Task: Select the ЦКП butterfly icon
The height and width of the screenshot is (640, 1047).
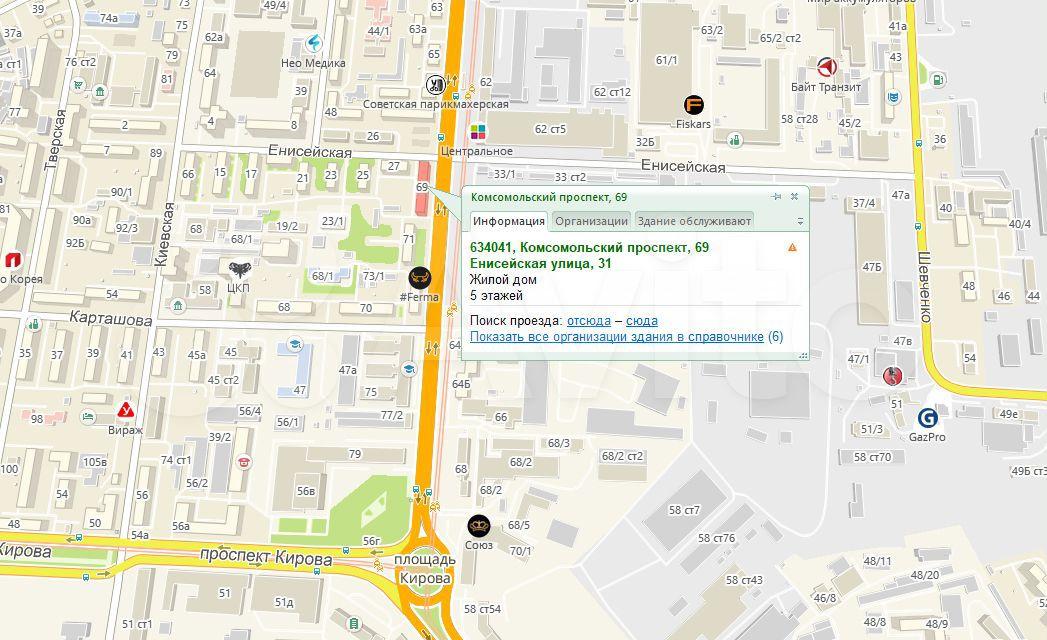Action: [x=238, y=270]
